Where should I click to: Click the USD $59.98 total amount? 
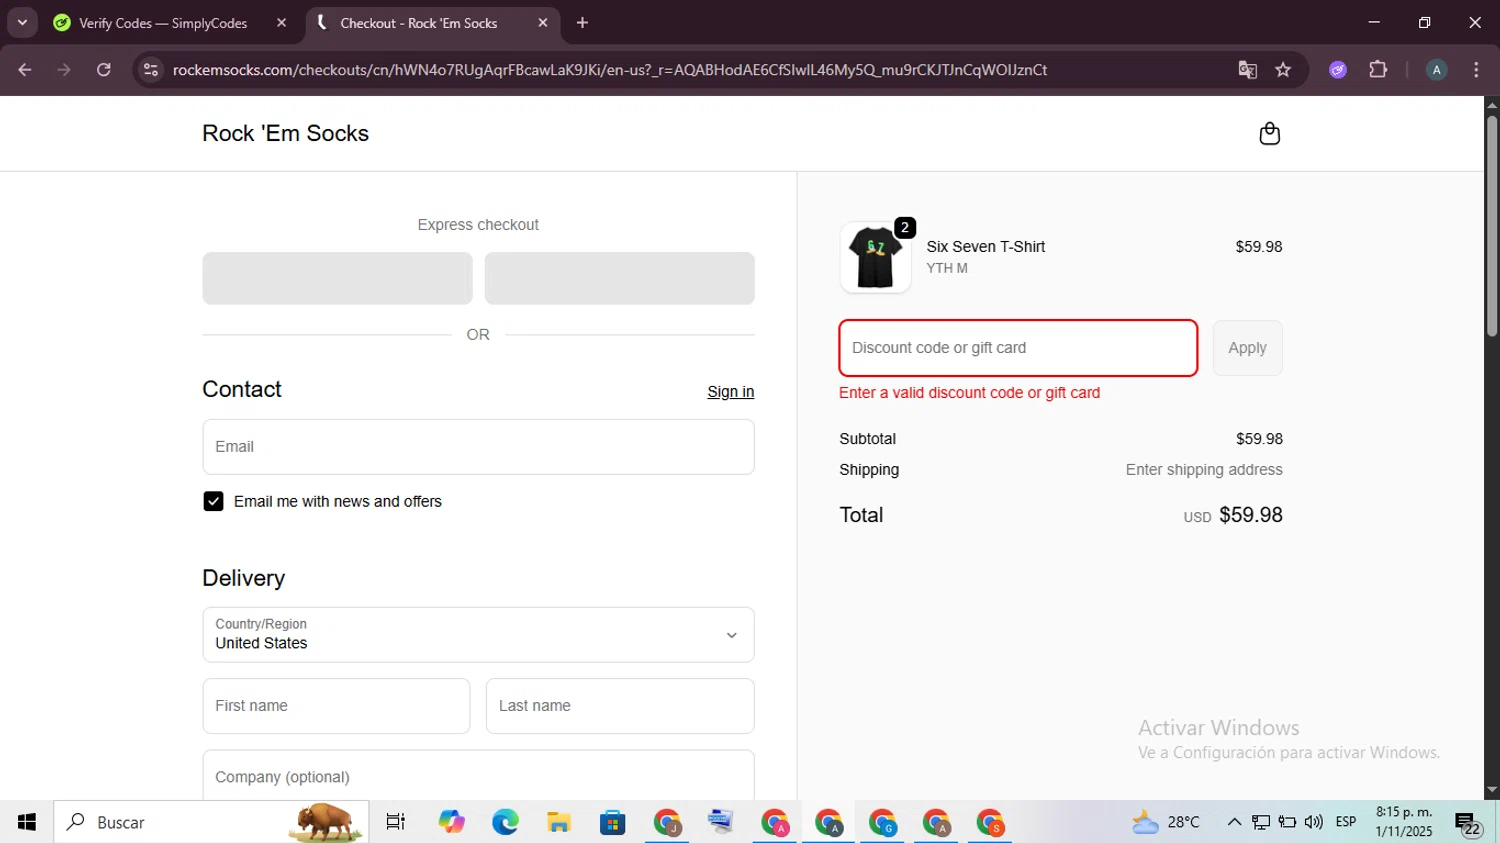coord(1233,515)
